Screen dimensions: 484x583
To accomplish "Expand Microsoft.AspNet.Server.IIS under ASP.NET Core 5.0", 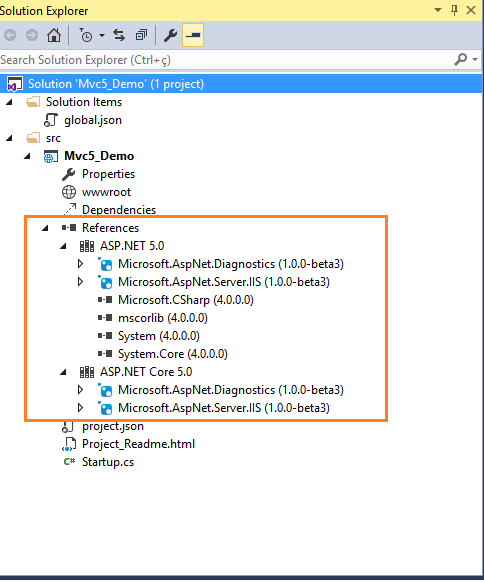I will tap(81, 408).
